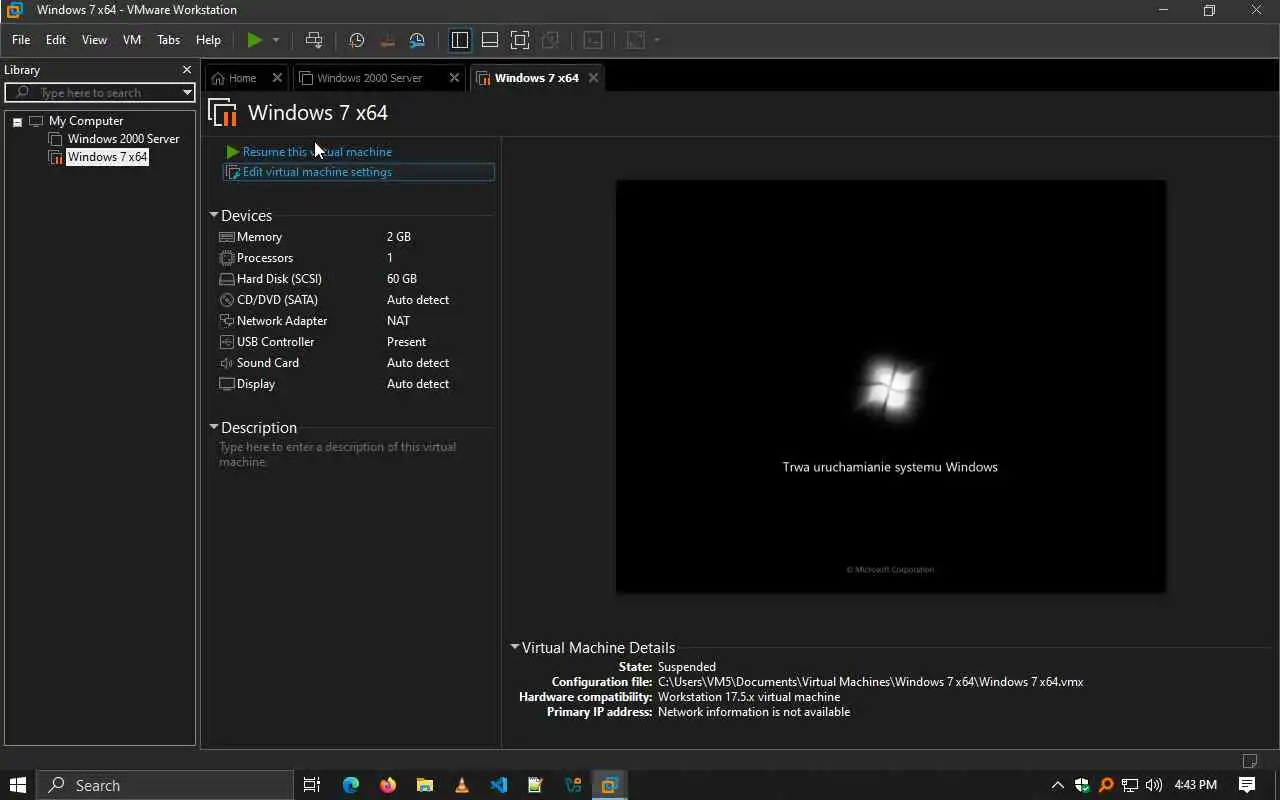Click the suspended VM screen thumbnail
The image size is (1280, 800).
pyautogui.click(x=890, y=386)
